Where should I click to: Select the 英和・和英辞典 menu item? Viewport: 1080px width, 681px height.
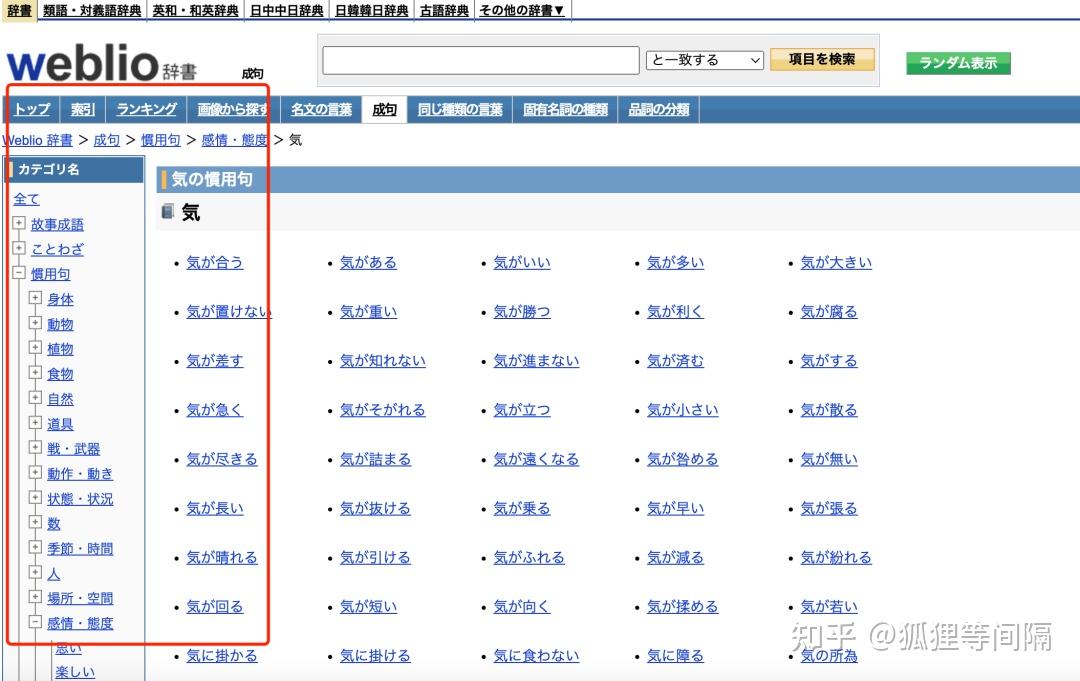tap(195, 10)
